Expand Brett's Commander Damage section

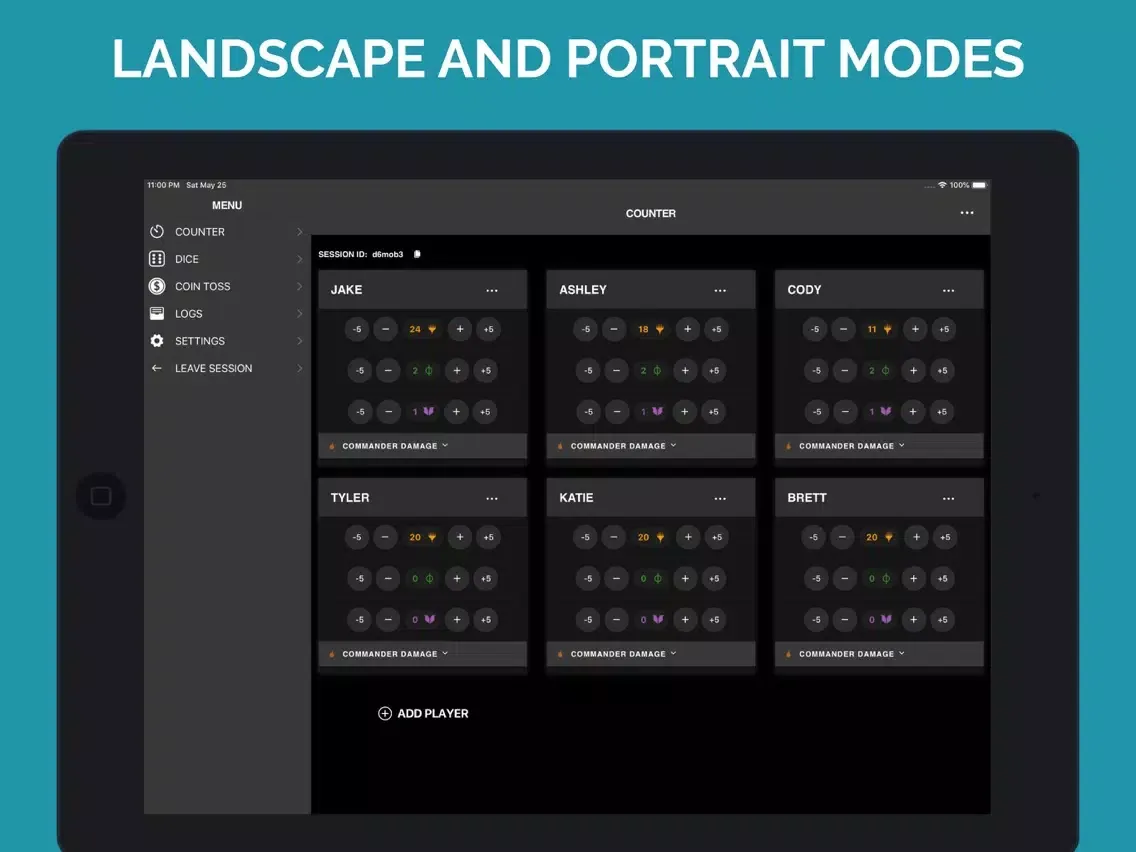pos(851,654)
